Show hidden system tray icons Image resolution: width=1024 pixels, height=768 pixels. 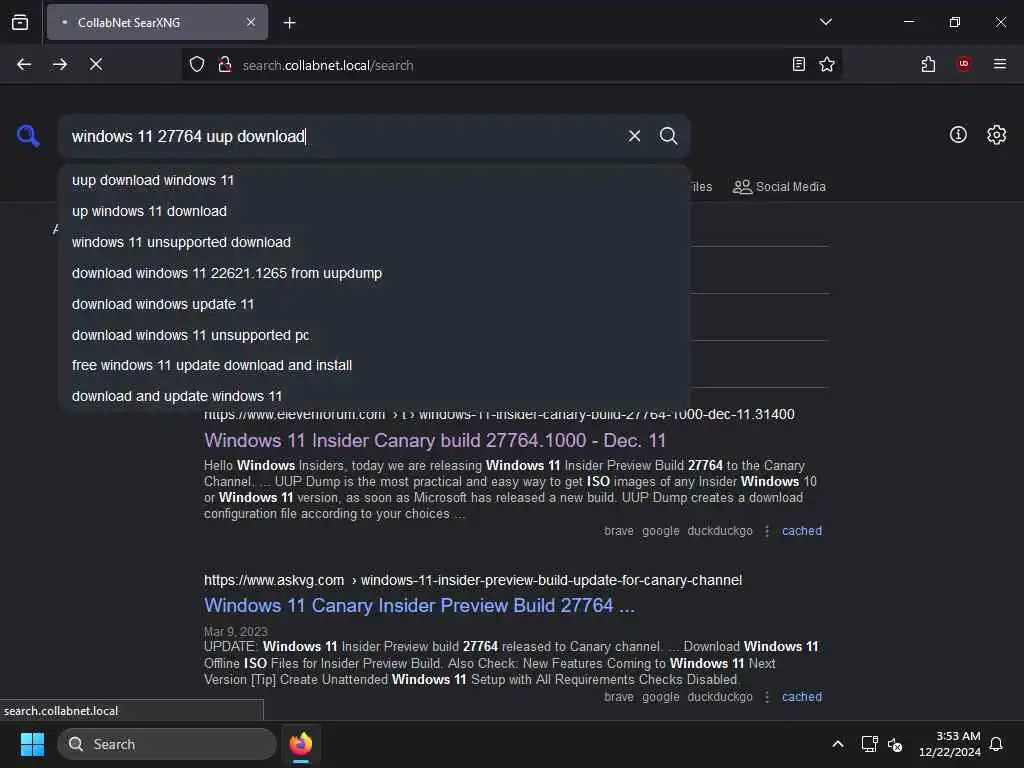pos(838,744)
